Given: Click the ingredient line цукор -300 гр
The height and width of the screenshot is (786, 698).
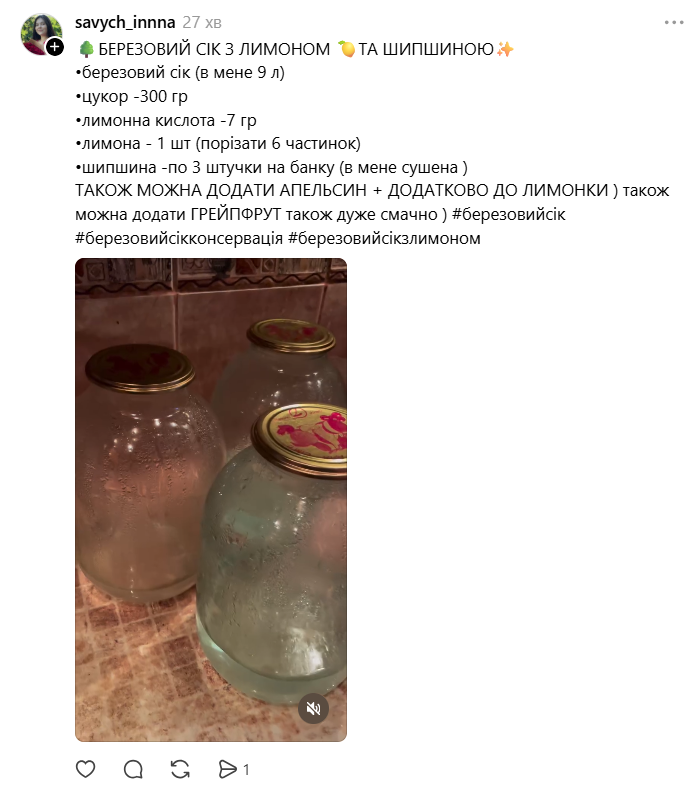Looking at the screenshot, I should coord(131,96).
